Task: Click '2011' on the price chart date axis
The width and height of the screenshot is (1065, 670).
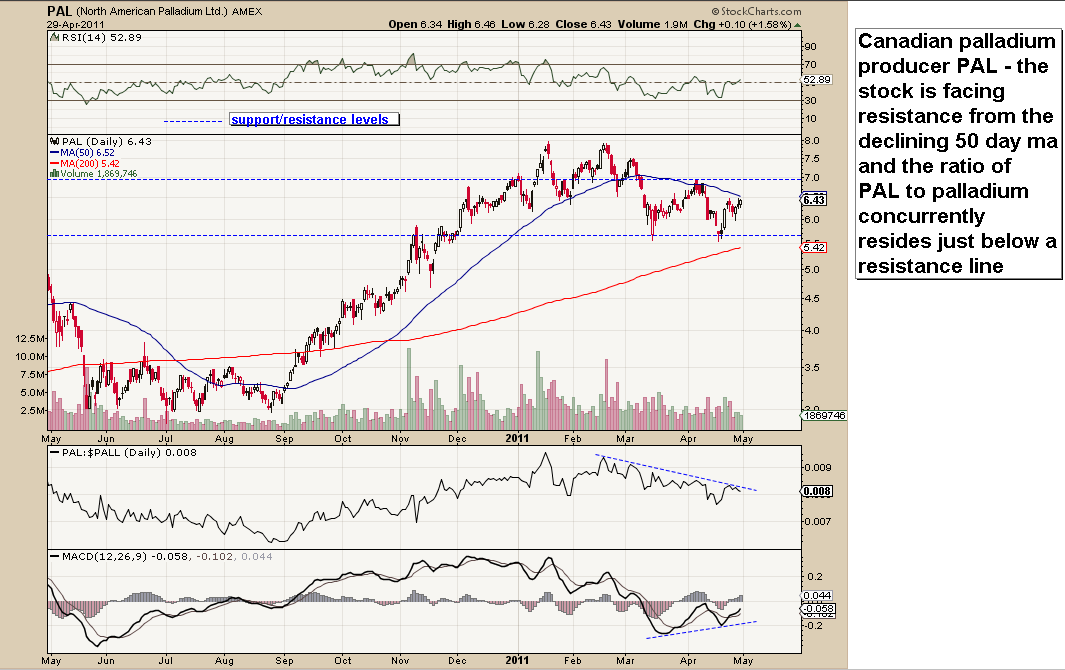Action: [x=517, y=438]
